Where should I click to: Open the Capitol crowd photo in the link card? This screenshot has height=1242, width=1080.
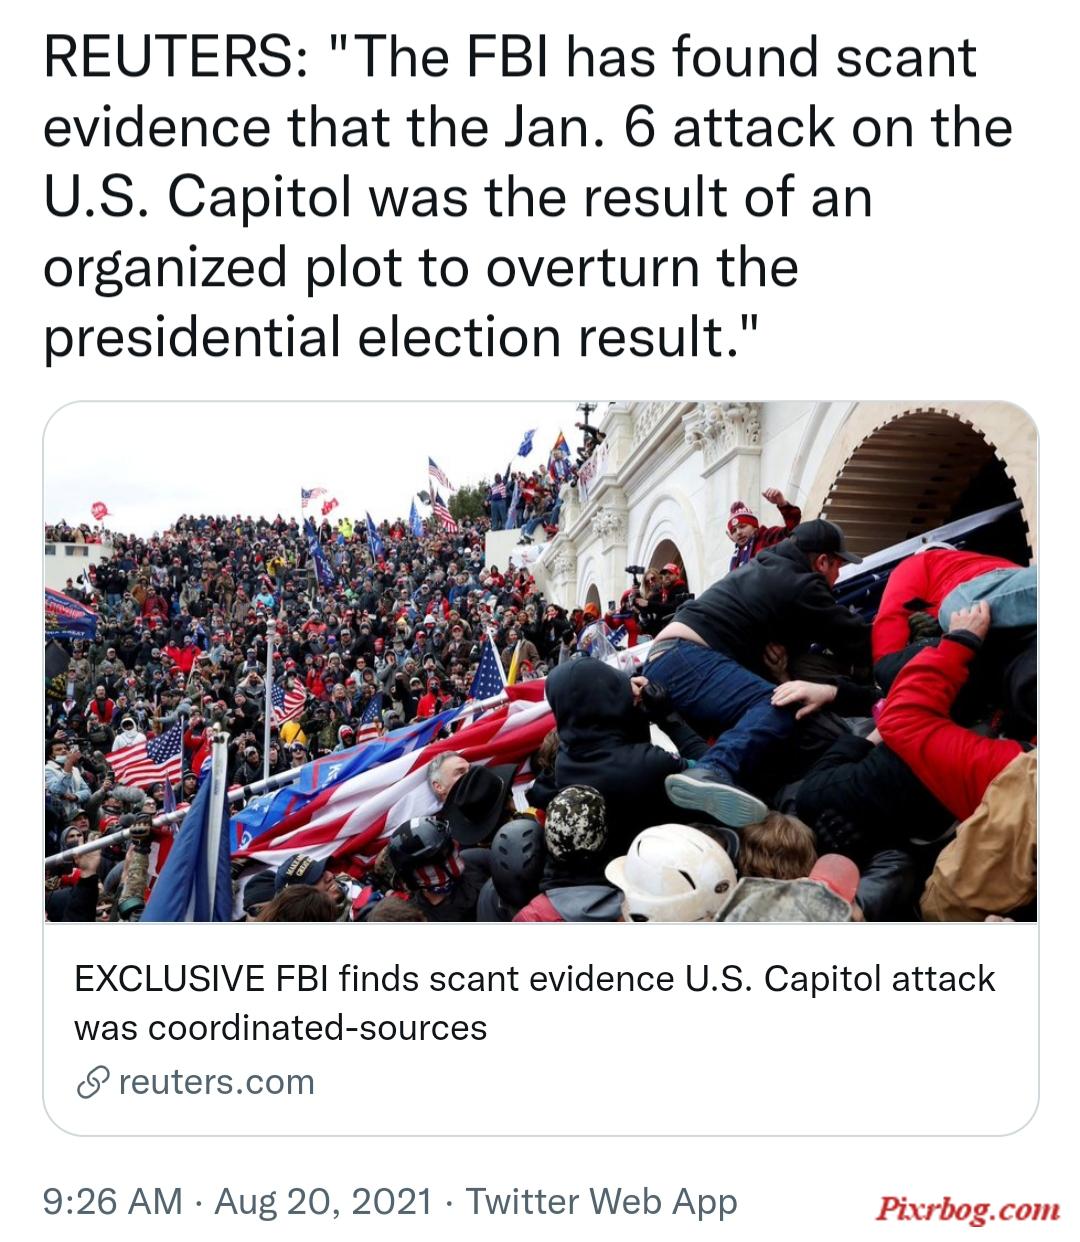pos(540,661)
